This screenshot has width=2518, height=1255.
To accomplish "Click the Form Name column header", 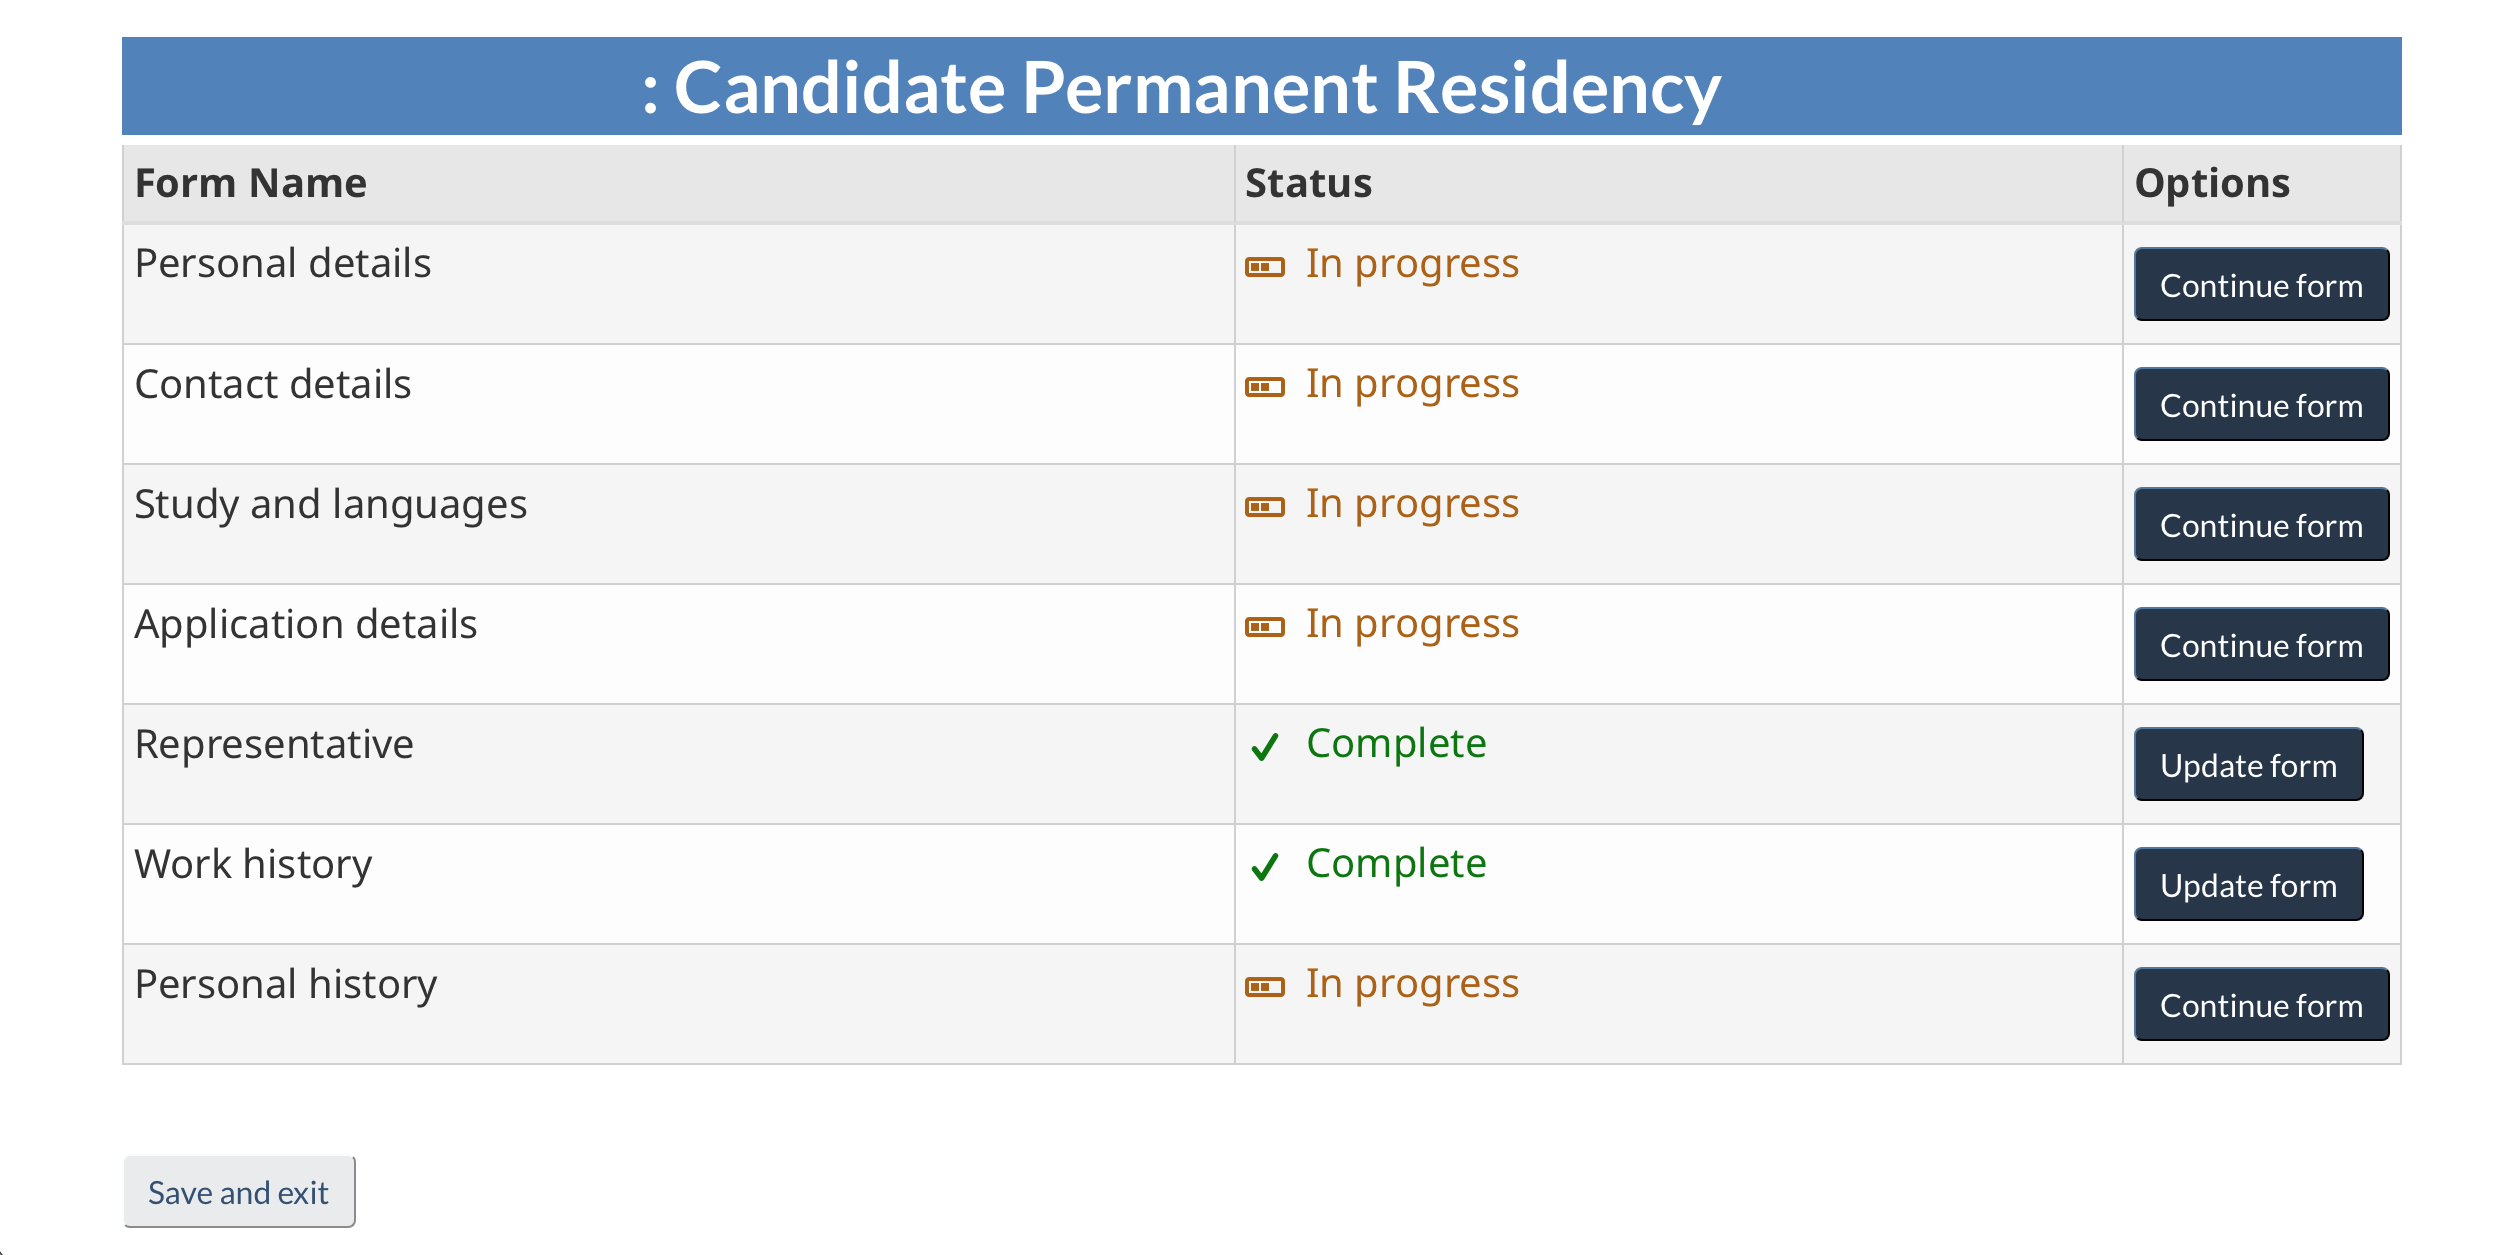I will [x=251, y=183].
